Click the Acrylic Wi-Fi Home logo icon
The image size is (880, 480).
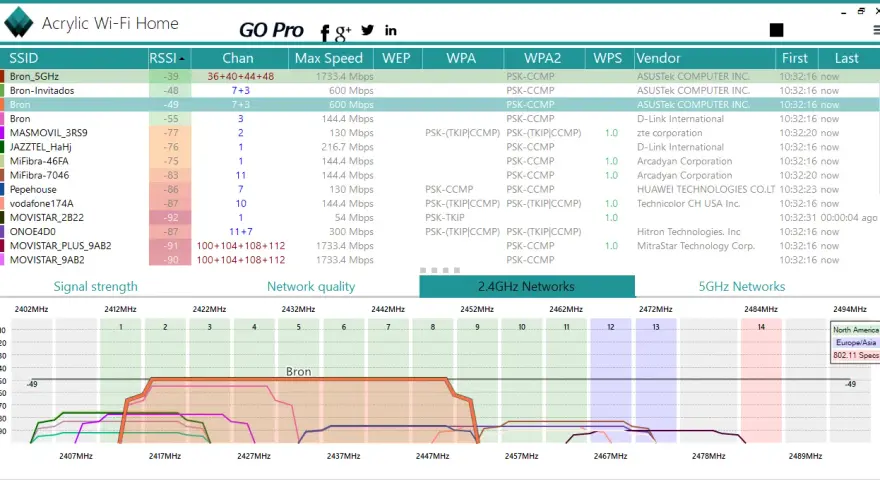point(19,22)
